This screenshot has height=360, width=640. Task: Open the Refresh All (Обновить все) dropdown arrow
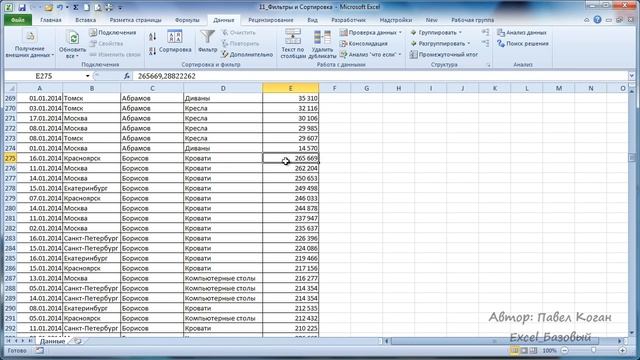tap(77, 56)
